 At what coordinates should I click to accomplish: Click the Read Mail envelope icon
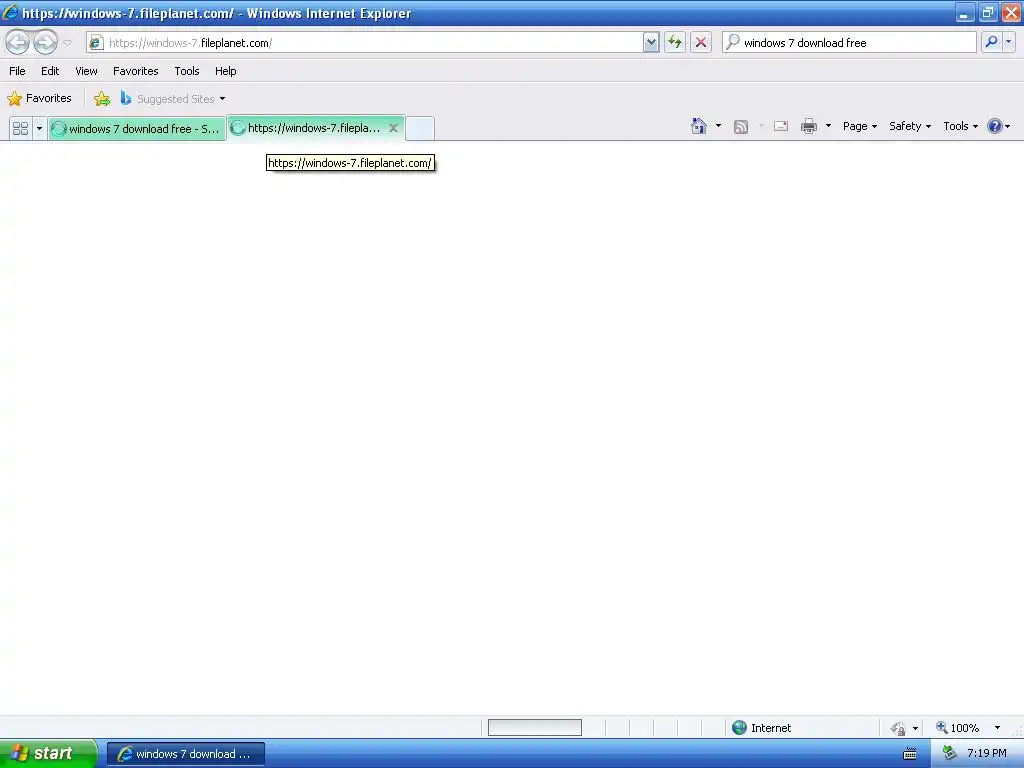click(x=781, y=126)
